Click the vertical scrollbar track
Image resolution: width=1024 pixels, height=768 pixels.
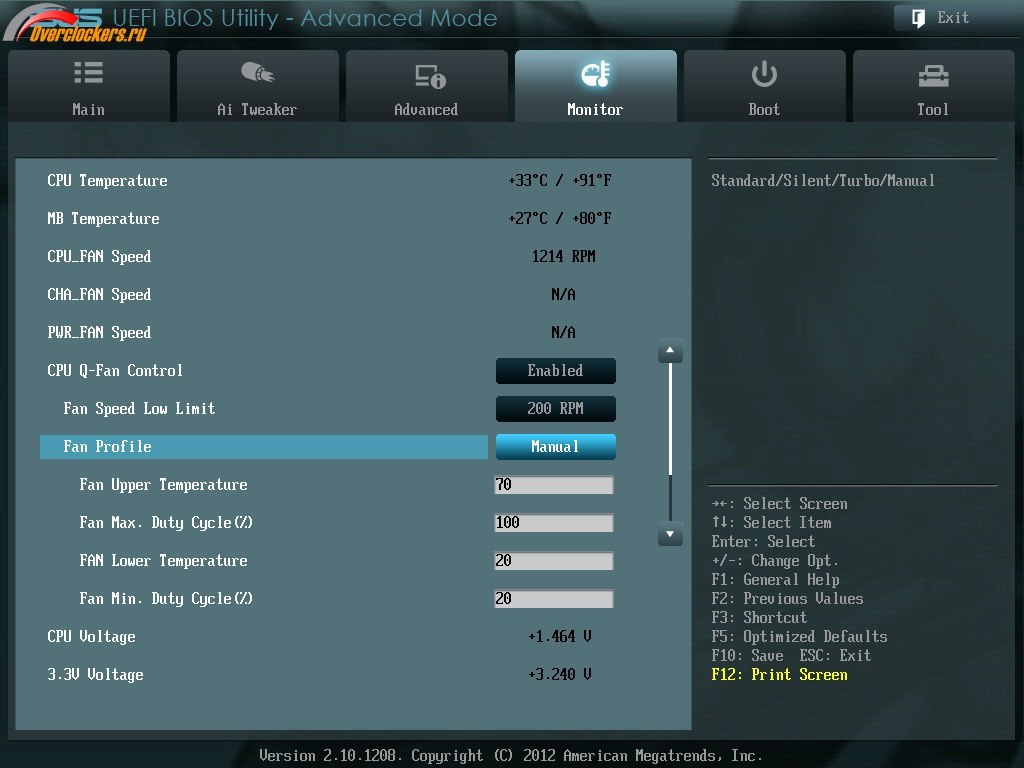point(670,442)
